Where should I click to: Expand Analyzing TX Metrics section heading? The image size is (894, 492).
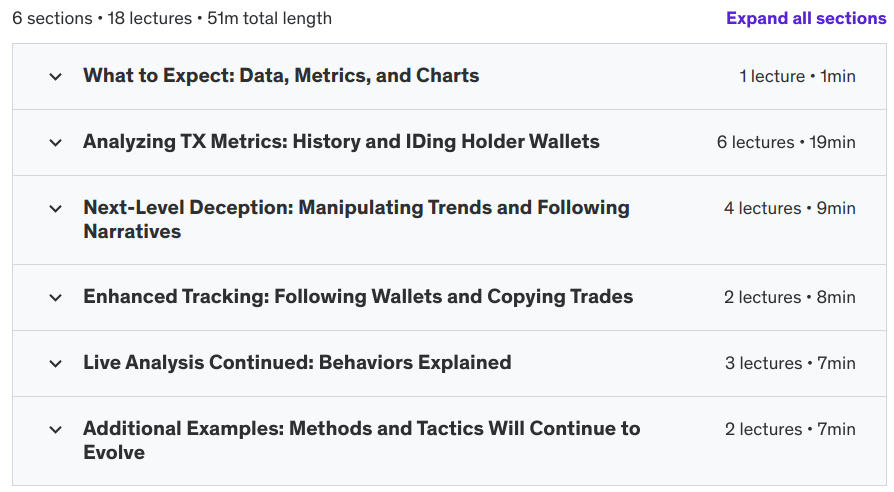point(341,142)
